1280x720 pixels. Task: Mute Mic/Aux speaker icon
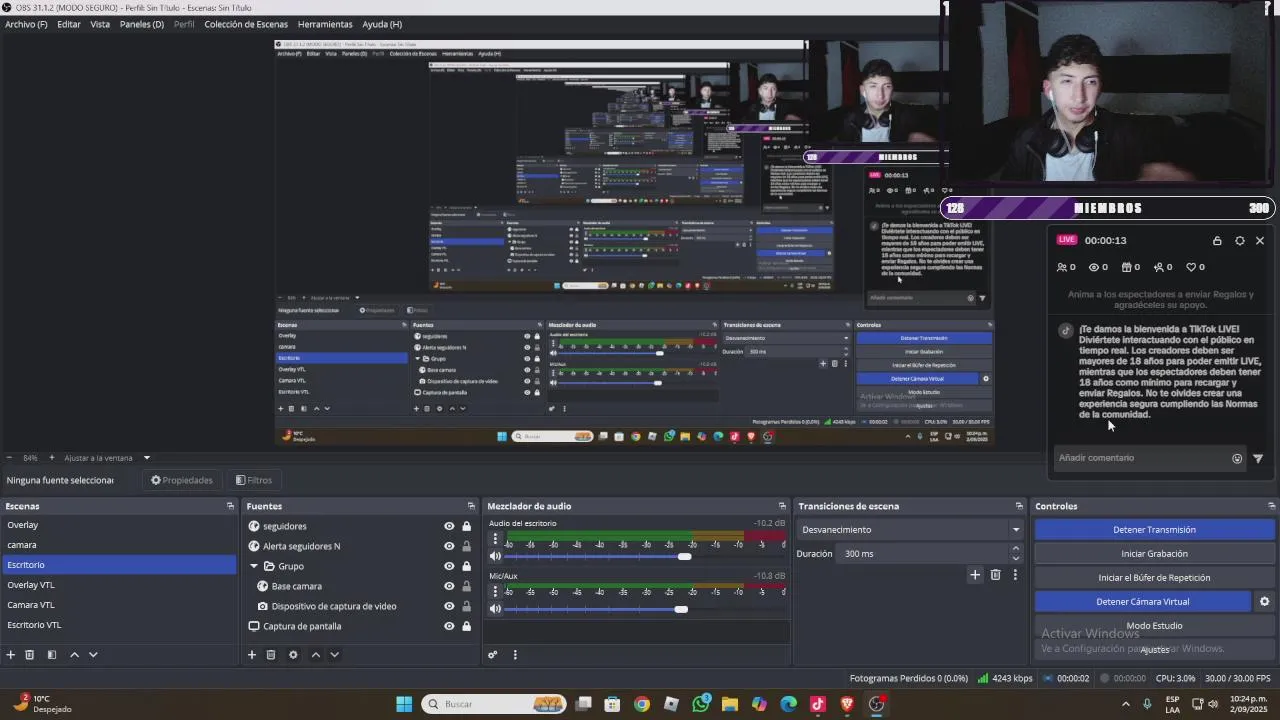point(495,609)
